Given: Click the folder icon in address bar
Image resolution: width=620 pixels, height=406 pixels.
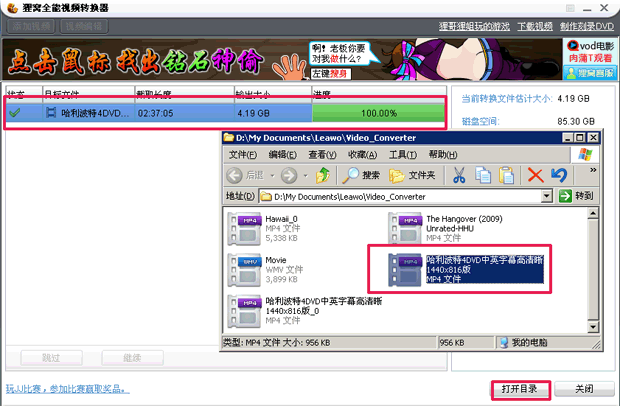Looking at the screenshot, I should tap(266, 196).
